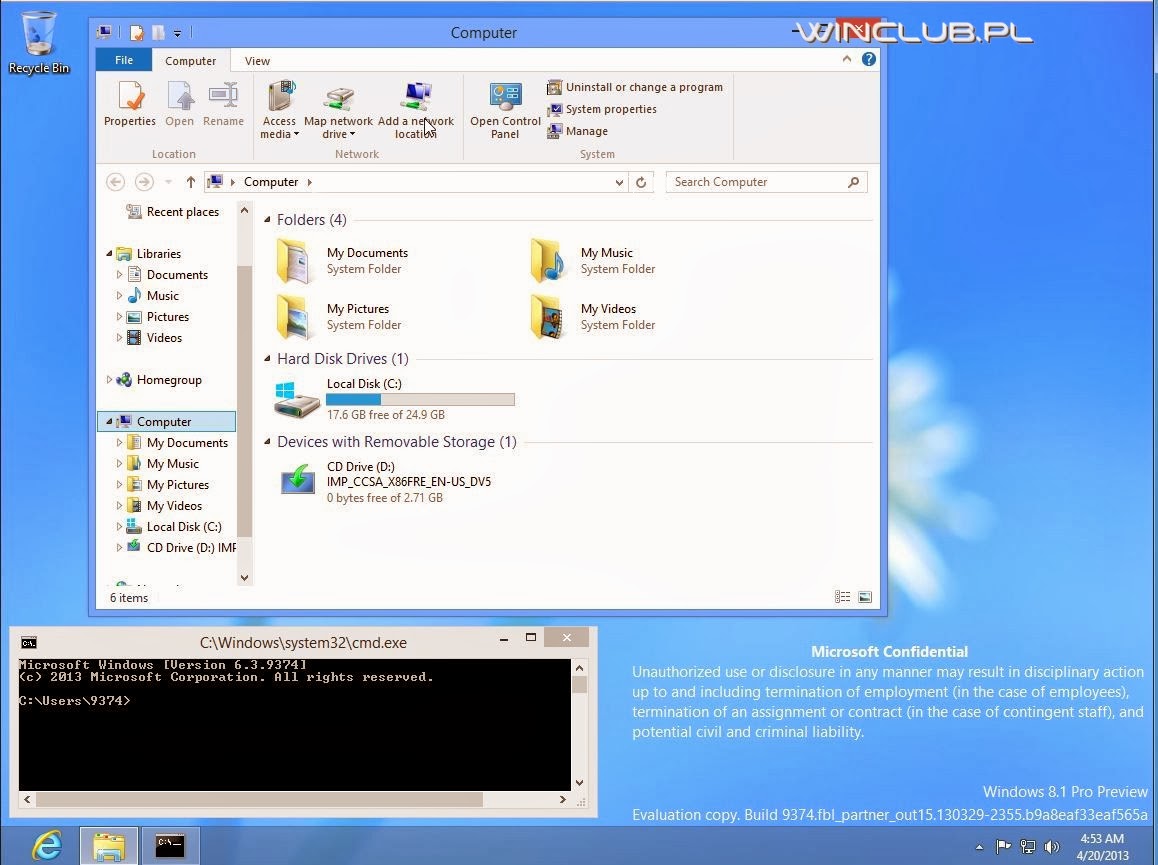Select My Videos folder icon
The height and width of the screenshot is (865, 1158).
tap(547, 317)
